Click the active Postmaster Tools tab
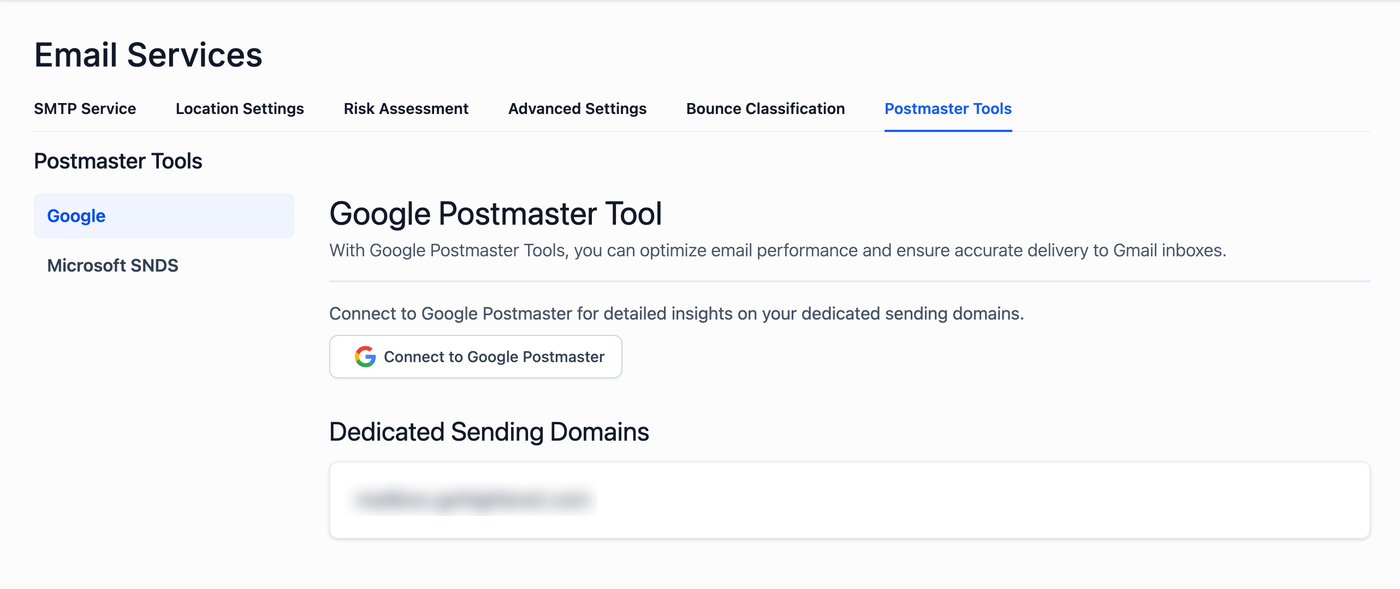 (948, 109)
